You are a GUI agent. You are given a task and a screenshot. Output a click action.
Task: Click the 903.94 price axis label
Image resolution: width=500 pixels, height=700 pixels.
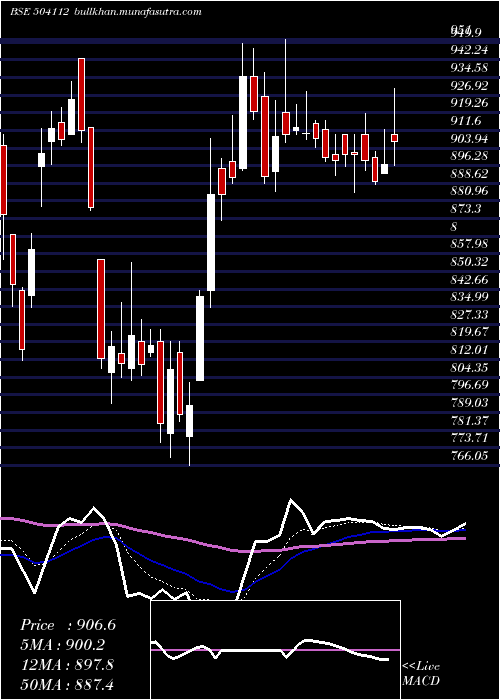tap(469, 138)
